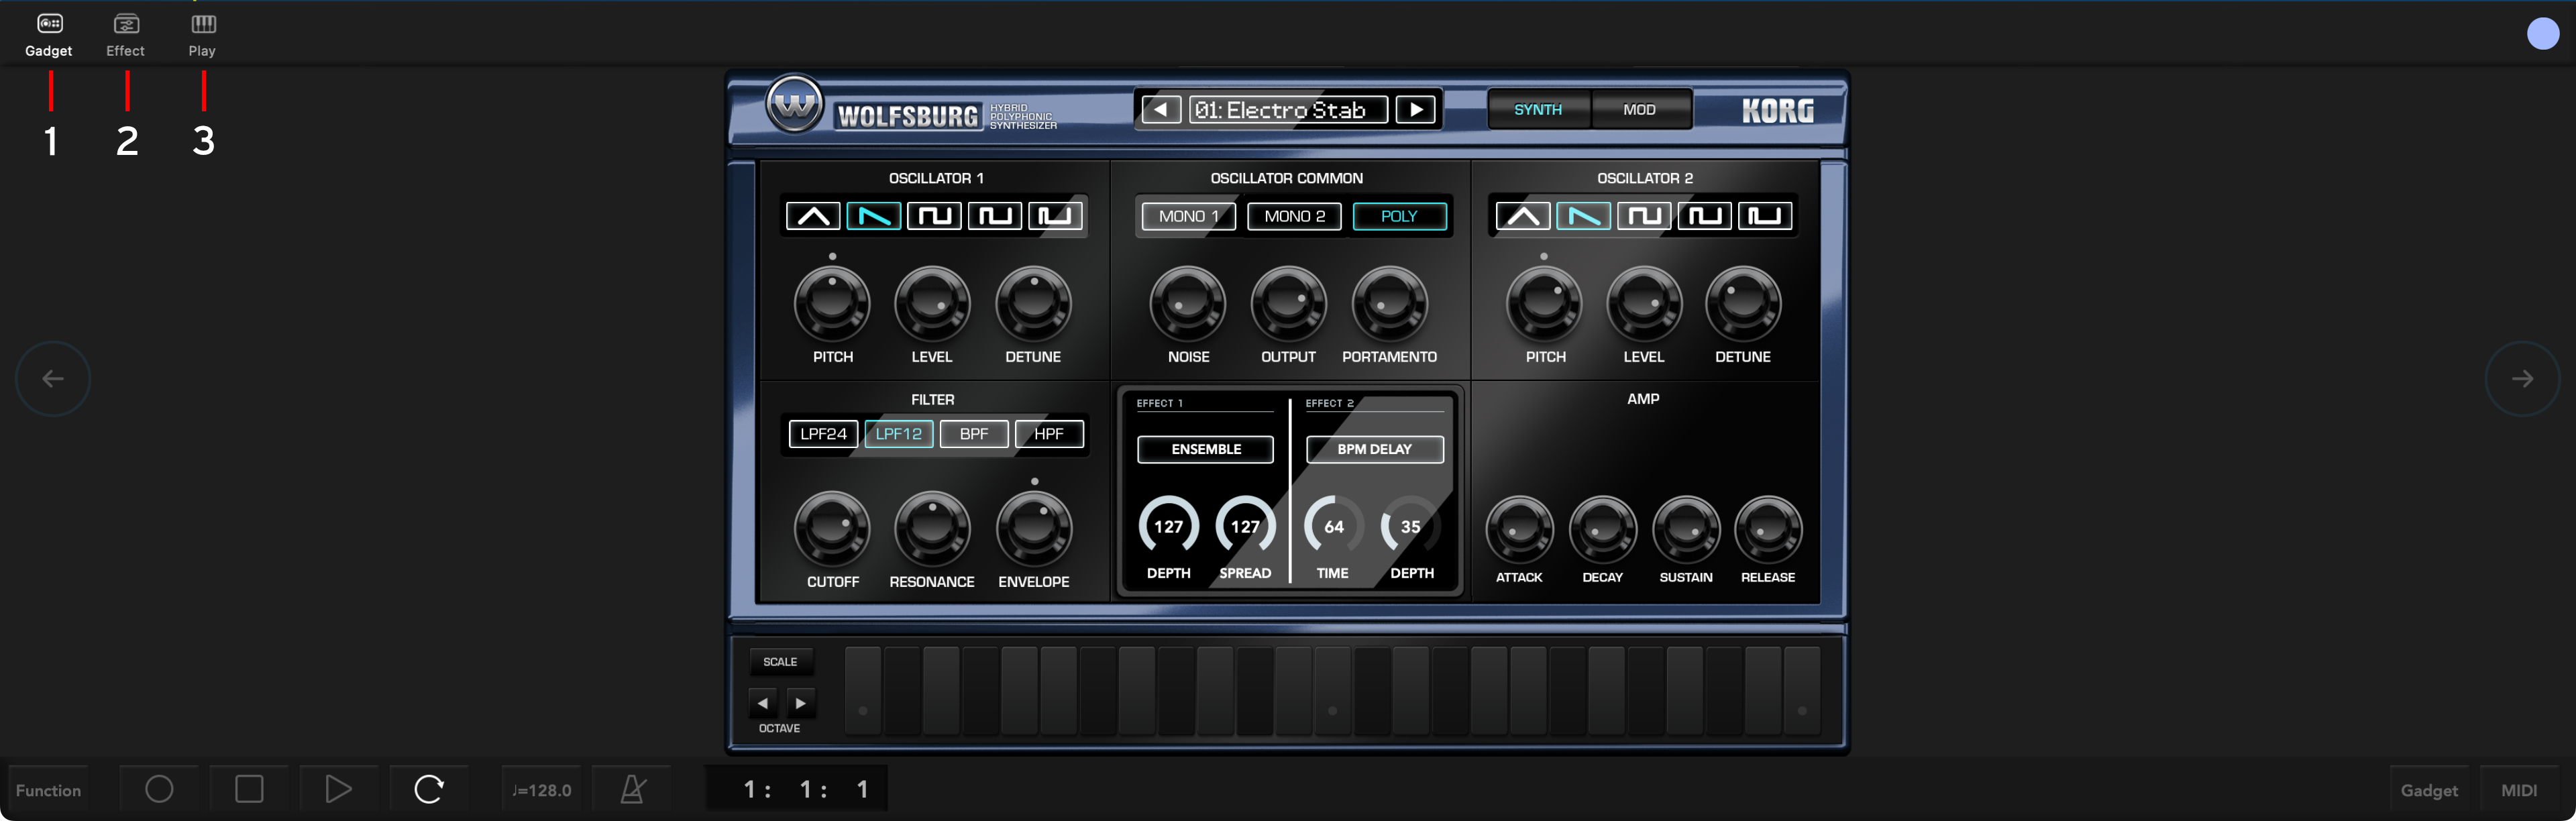Shift octave up arrow
2576x821 pixels.
pos(801,703)
